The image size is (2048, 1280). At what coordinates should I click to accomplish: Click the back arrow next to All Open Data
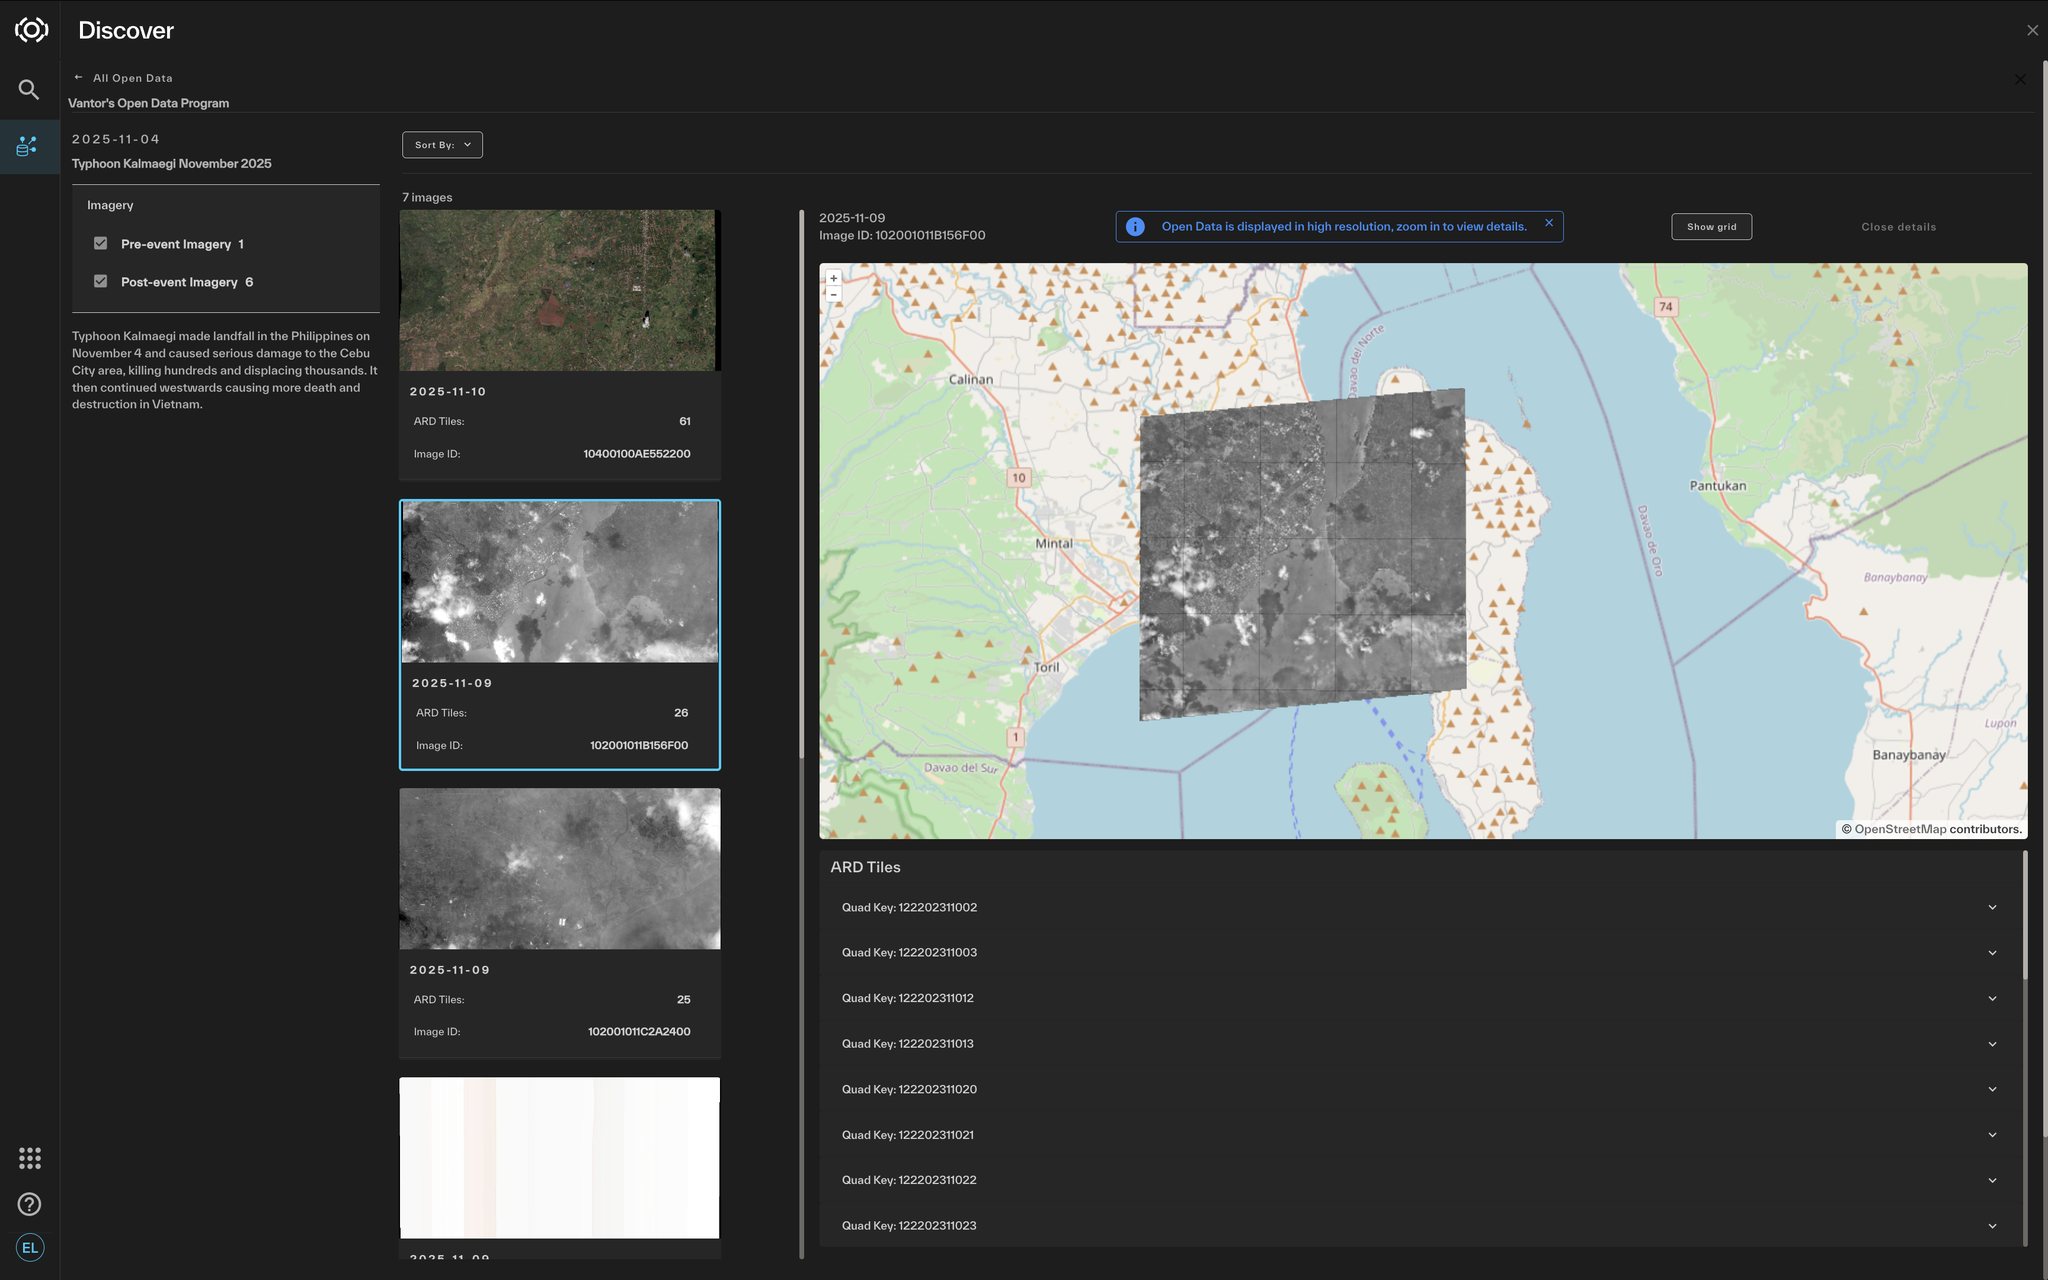pyautogui.click(x=78, y=77)
